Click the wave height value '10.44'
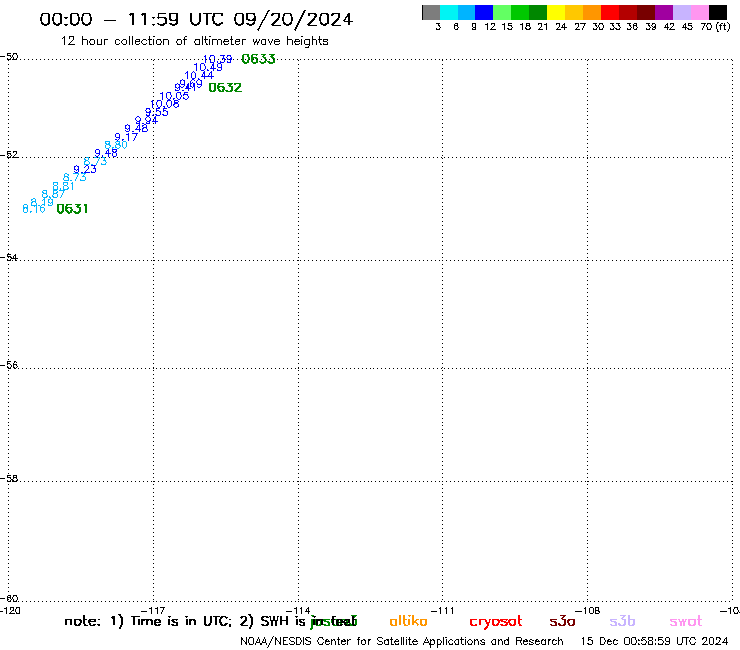Image resolution: width=740 pixels, height=650 pixels. click(x=199, y=75)
